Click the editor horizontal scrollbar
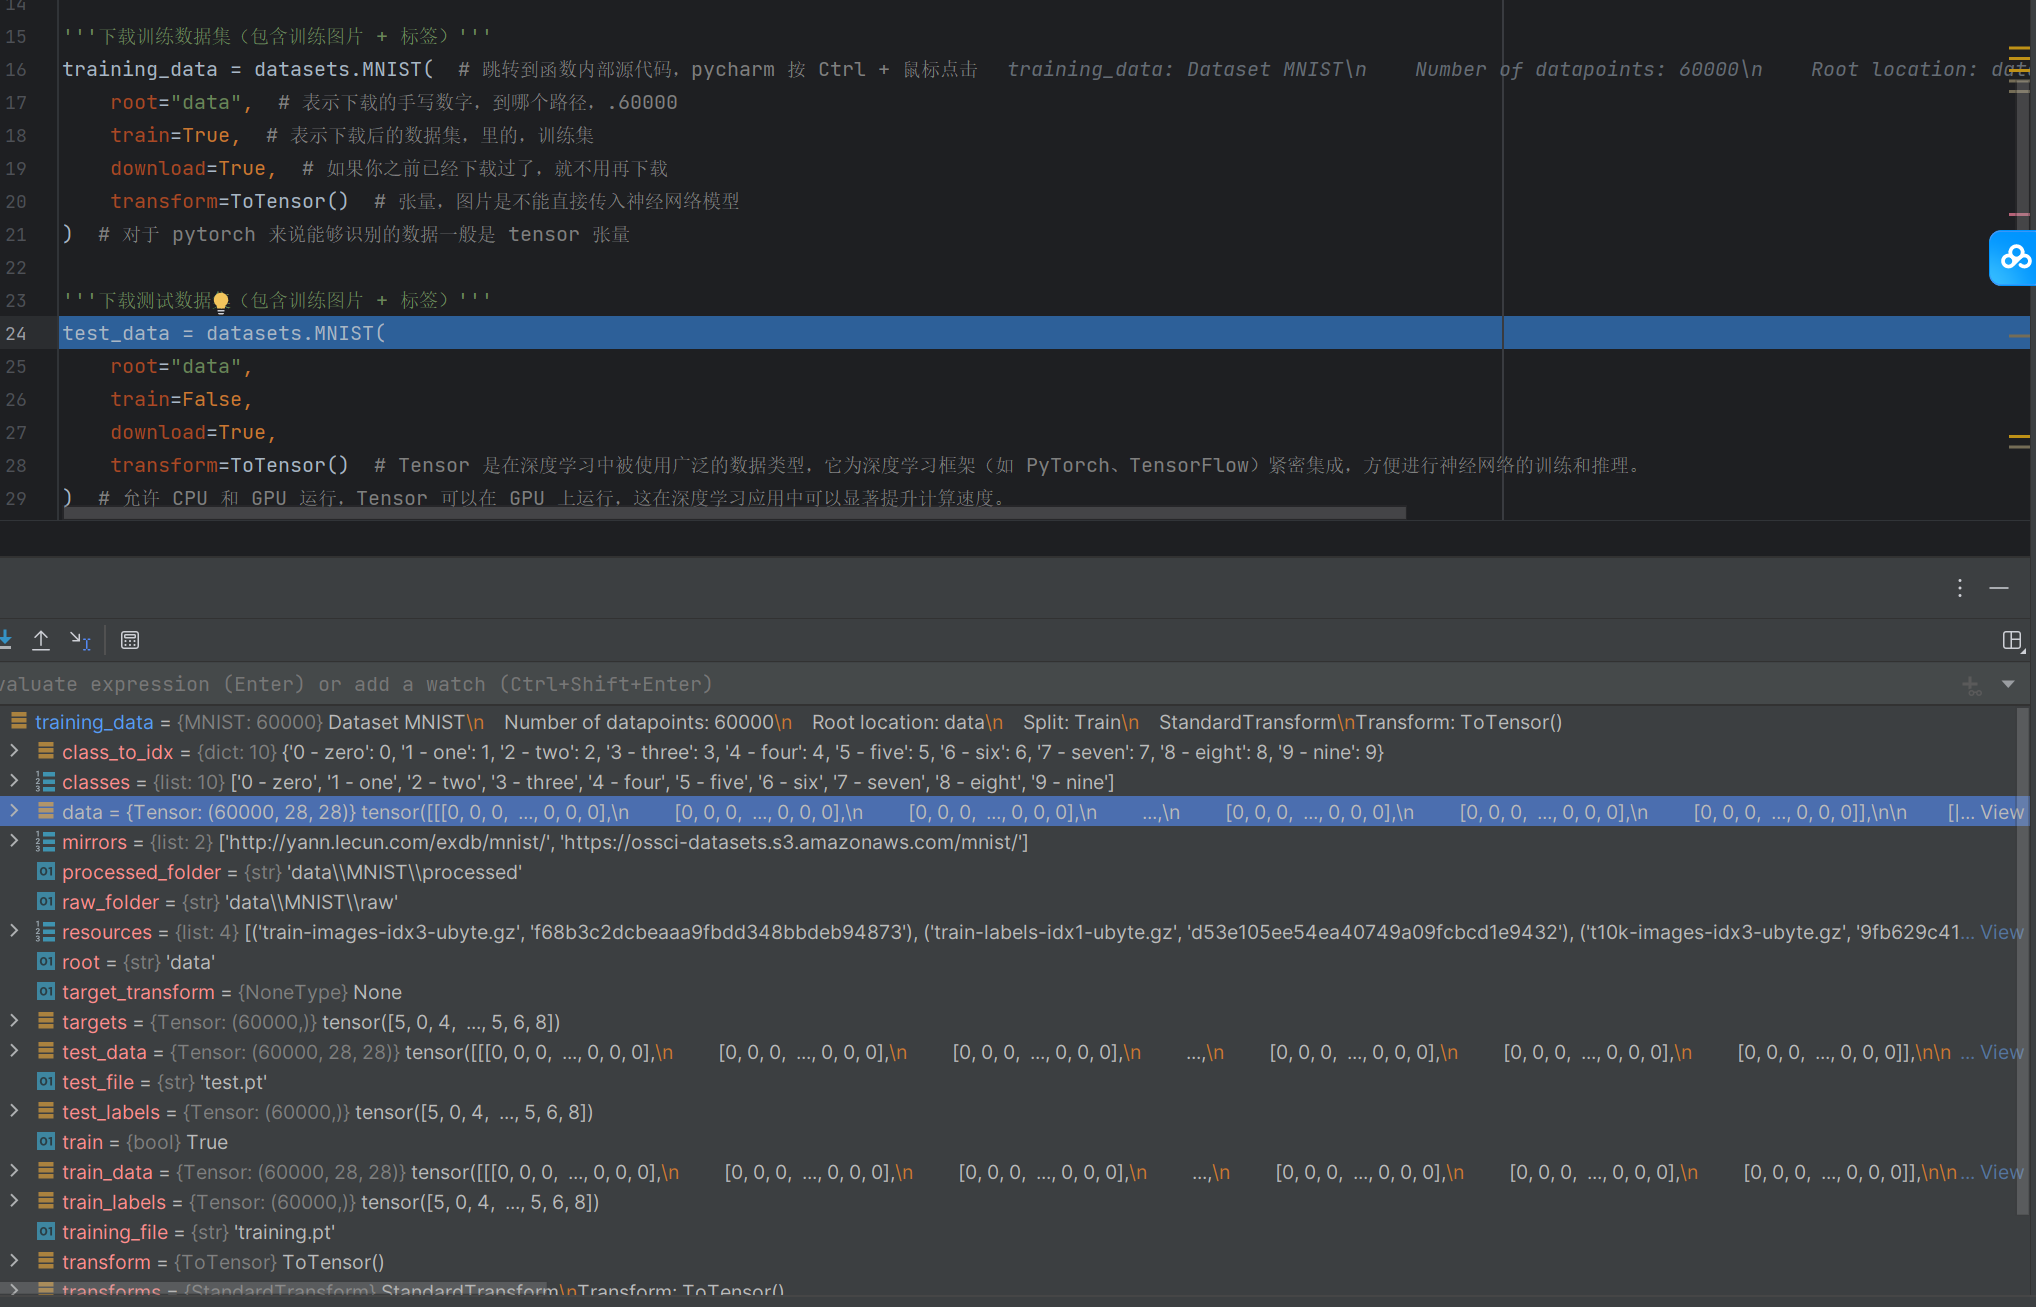Screen dimensions: 2036x1307 734,513
